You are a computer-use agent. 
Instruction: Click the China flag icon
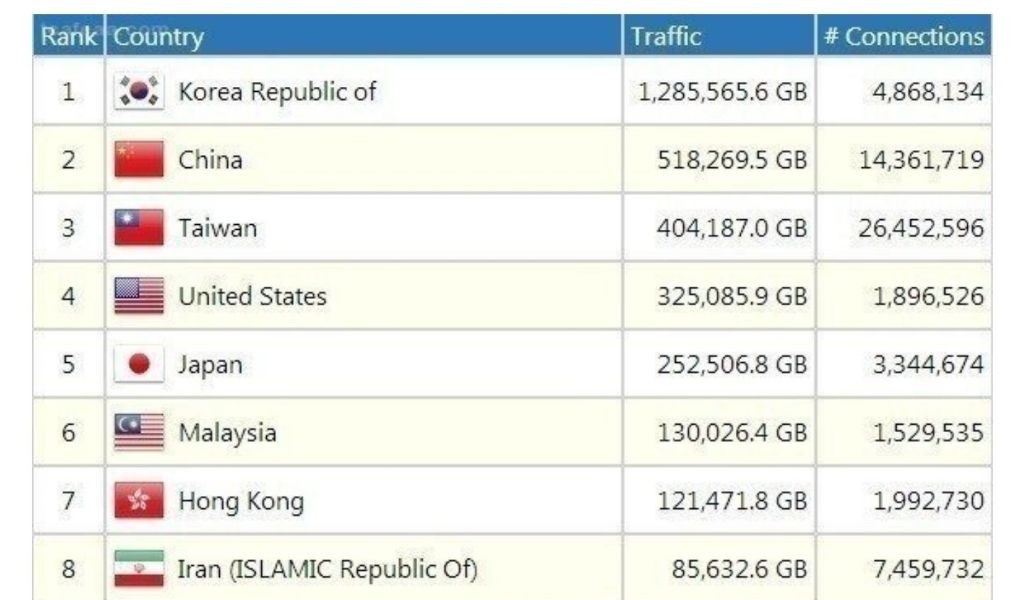click(x=138, y=160)
